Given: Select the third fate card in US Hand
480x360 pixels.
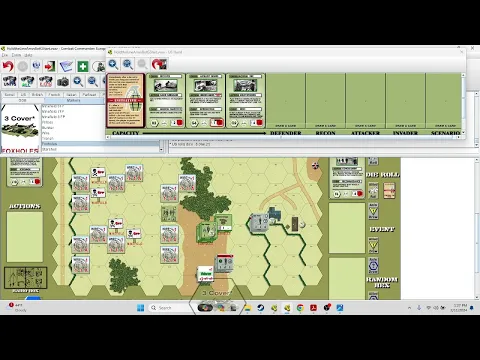Looking at the screenshot, I should point(246,100).
